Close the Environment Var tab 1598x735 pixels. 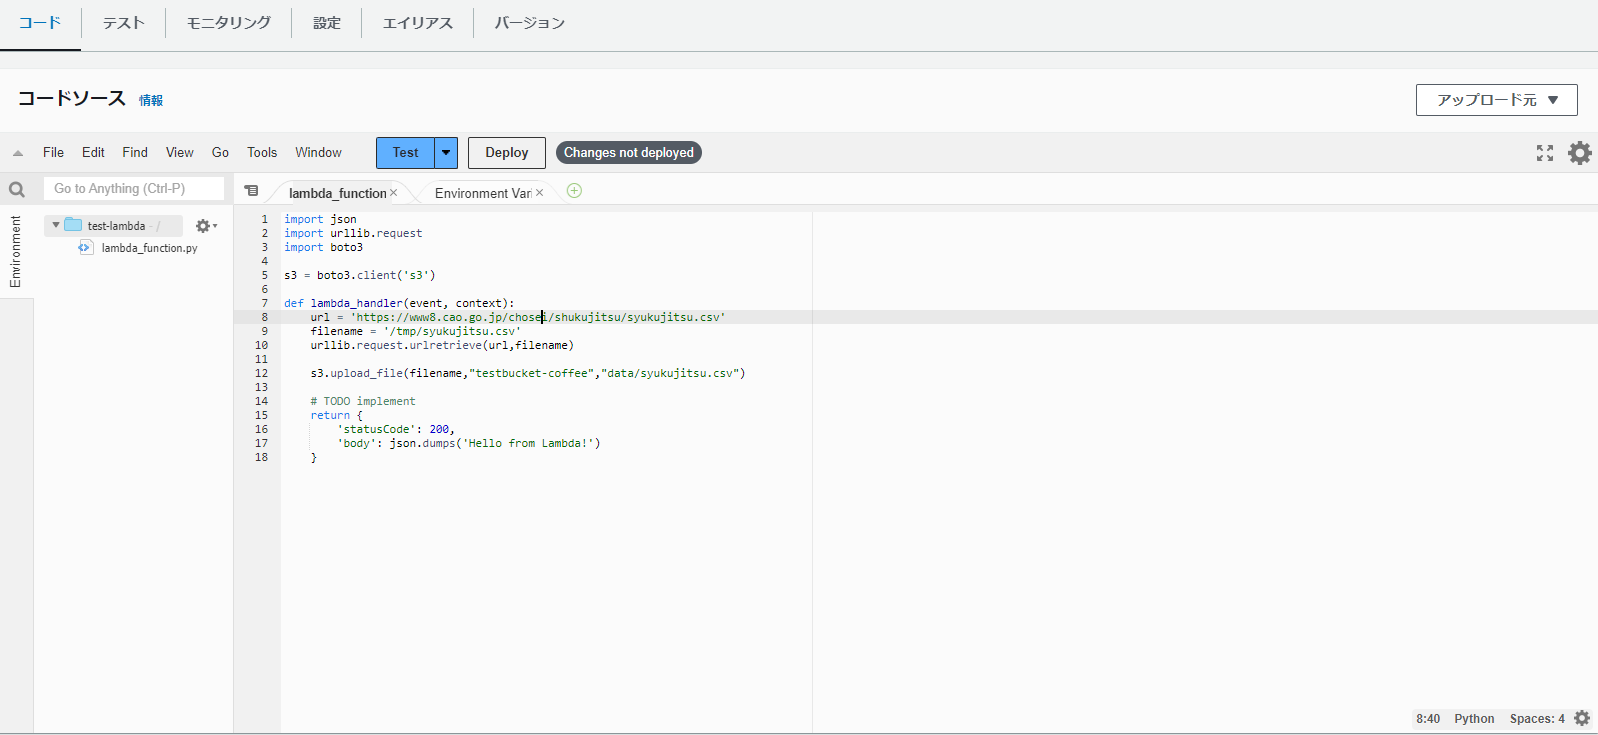coord(540,193)
